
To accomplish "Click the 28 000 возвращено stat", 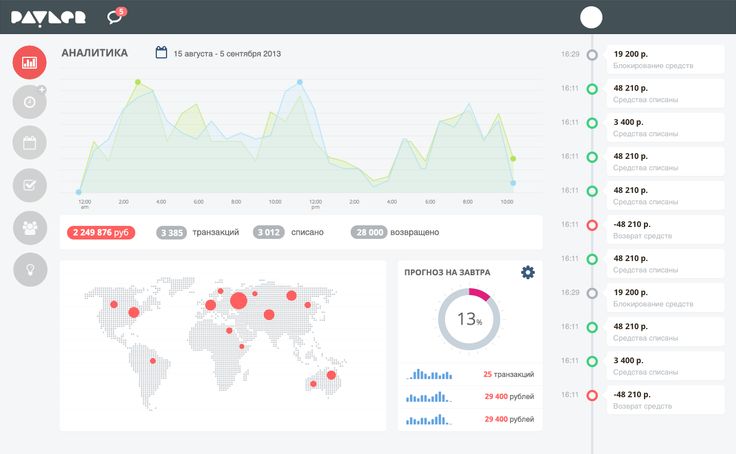I will click(x=394, y=233).
